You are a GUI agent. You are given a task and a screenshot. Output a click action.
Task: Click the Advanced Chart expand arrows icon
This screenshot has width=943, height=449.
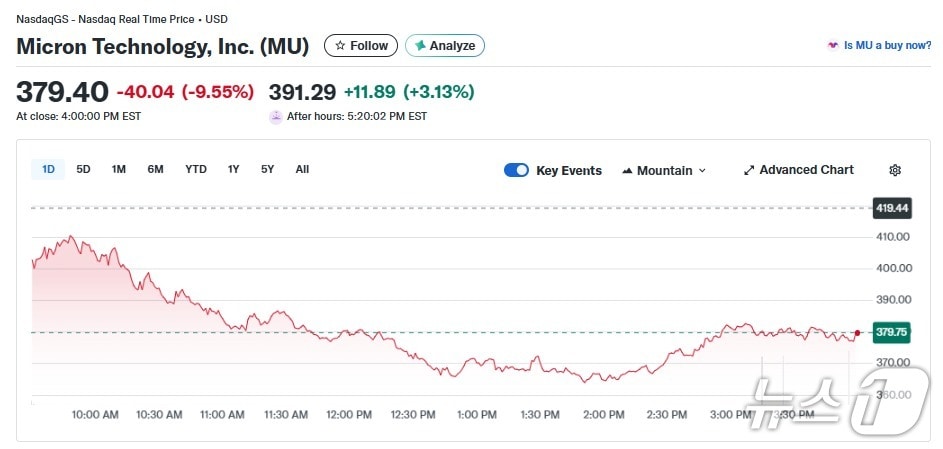pos(749,170)
